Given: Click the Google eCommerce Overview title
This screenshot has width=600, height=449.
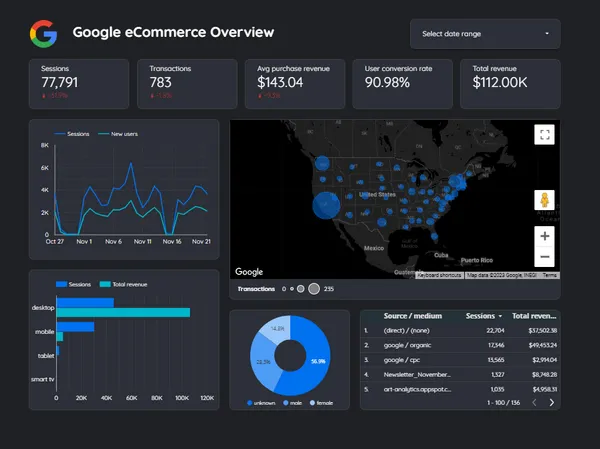Looking at the screenshot, I should [x=173, y=32].
